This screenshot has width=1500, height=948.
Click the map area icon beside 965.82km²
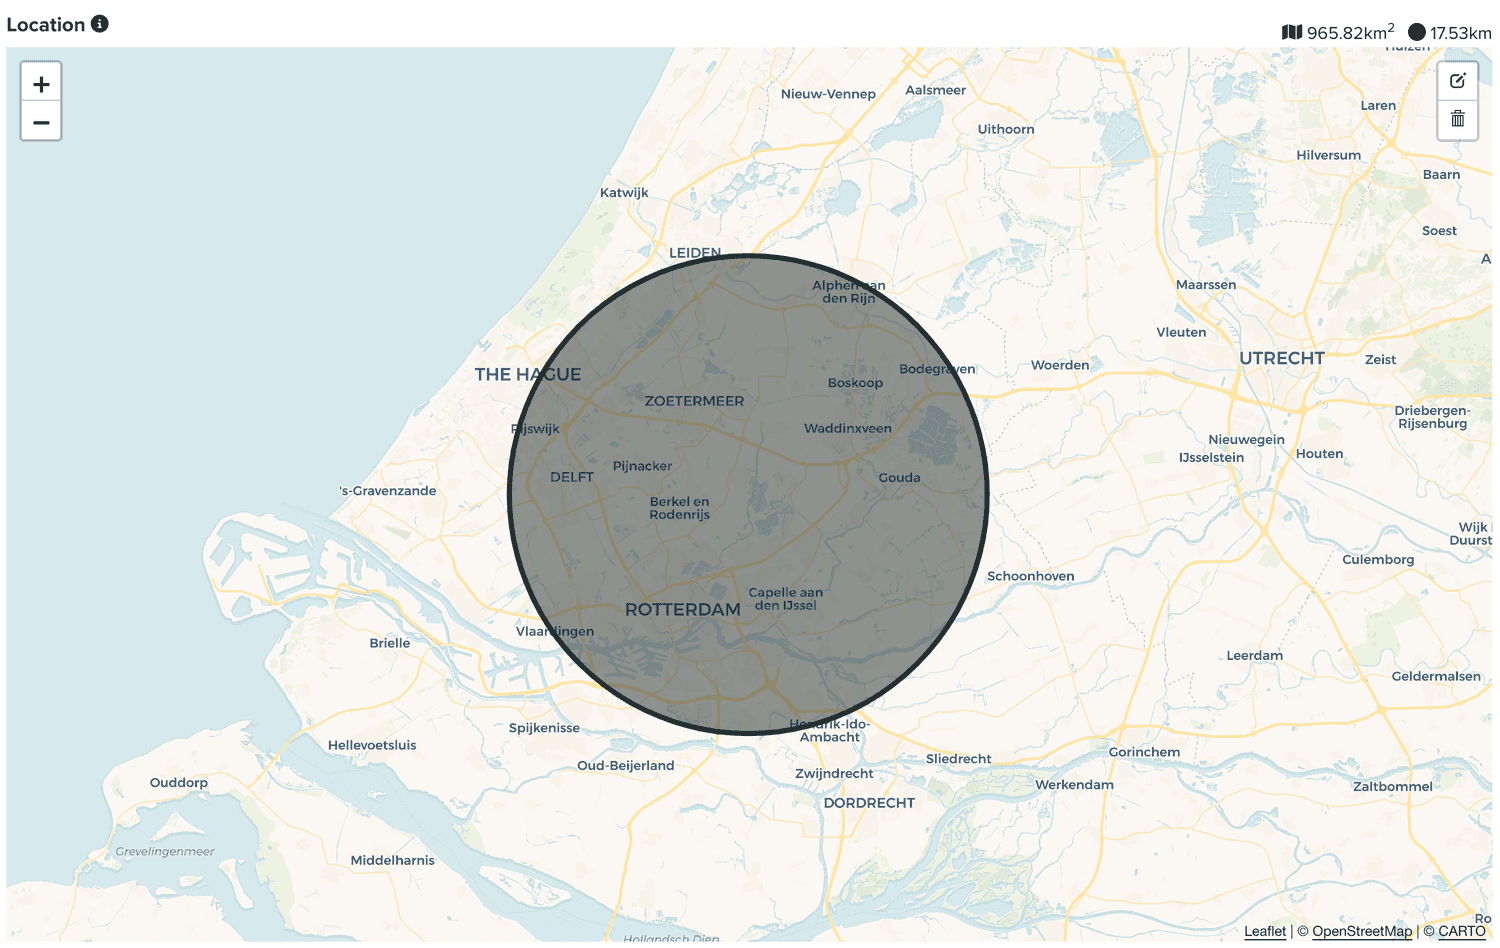click(x=1292, y=32)
